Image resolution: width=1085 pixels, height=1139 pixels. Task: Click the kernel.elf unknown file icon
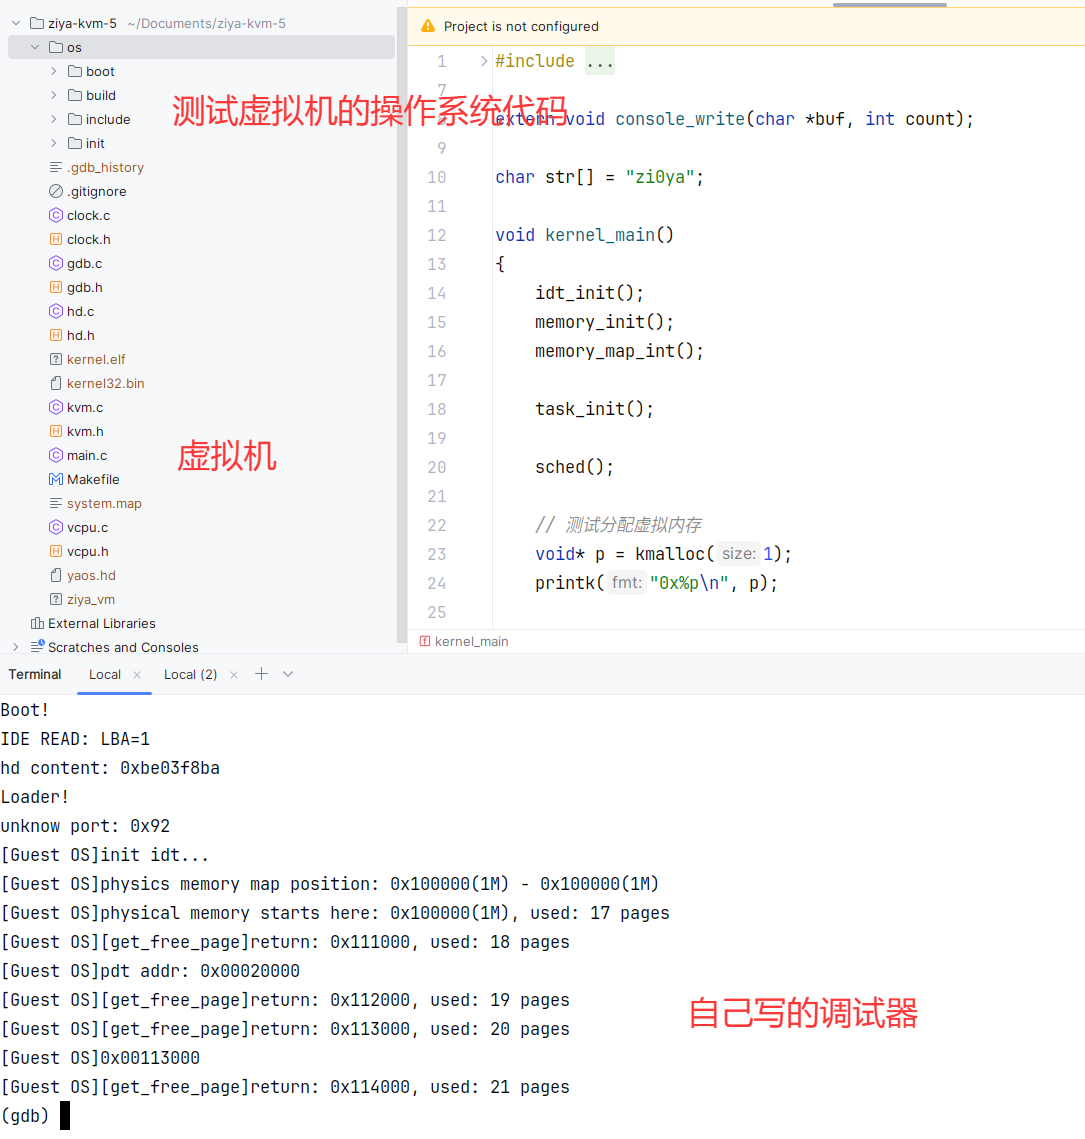click(x=56, y=359)
